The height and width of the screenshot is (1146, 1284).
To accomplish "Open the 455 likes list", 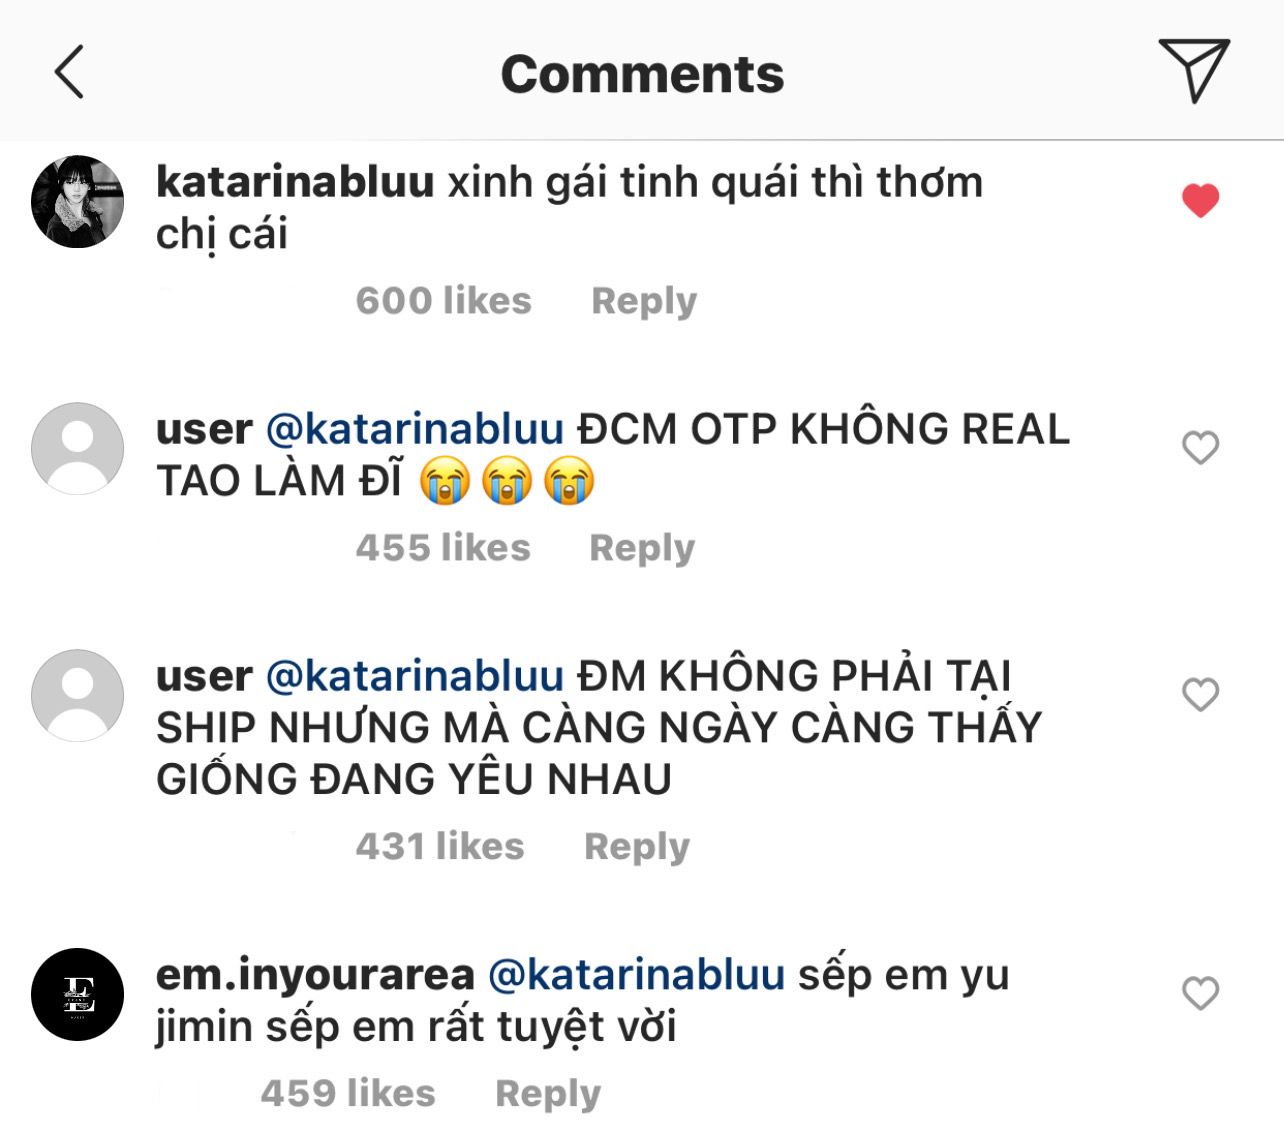I will point(443,548).
